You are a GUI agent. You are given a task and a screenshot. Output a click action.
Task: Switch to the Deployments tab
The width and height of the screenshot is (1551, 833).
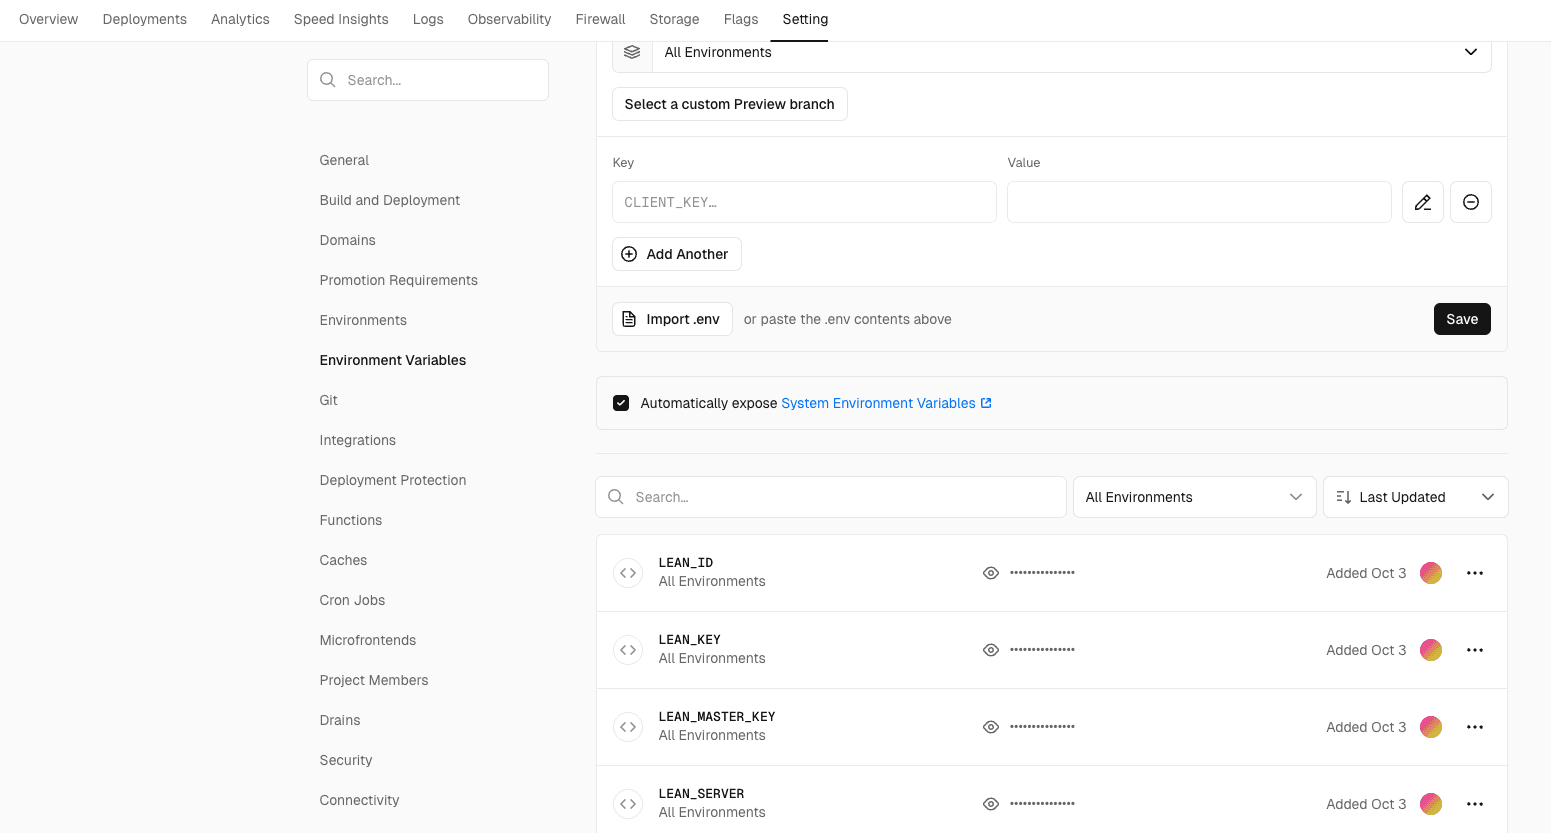(145, 19)
